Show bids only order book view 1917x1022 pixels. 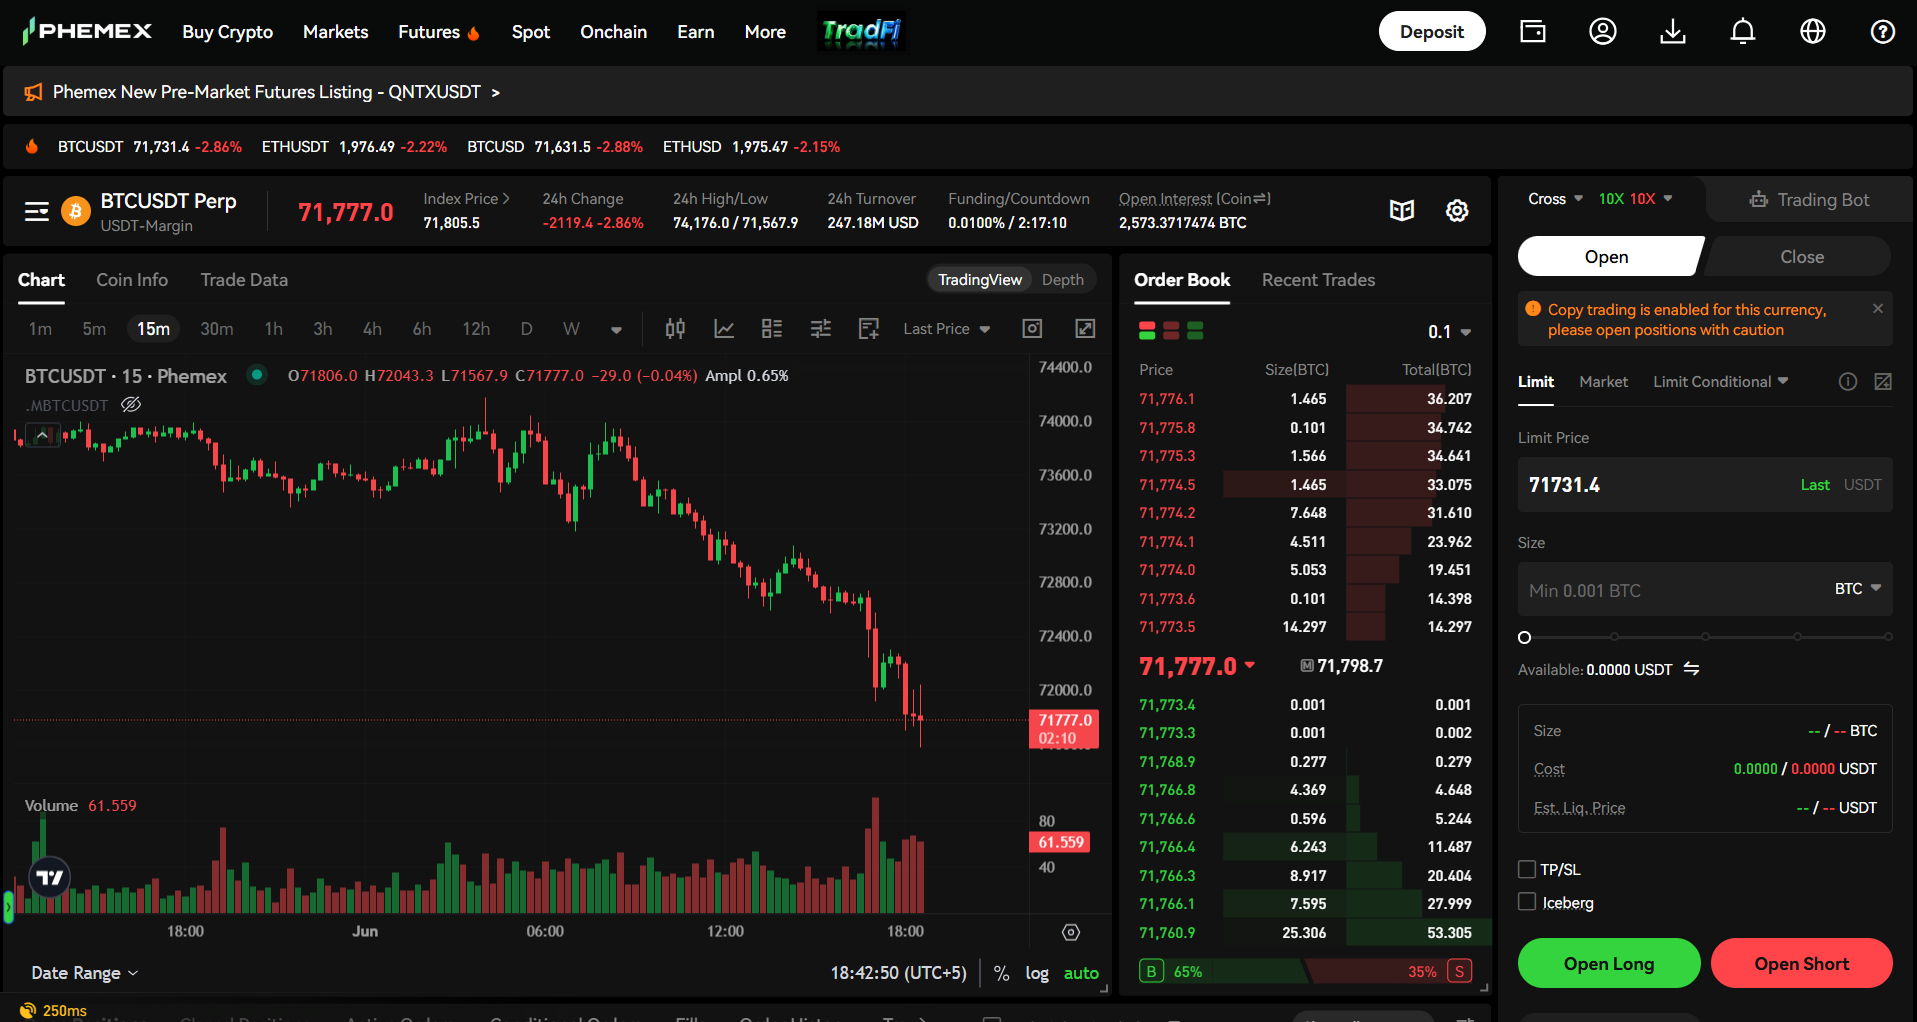point(1195,331)
